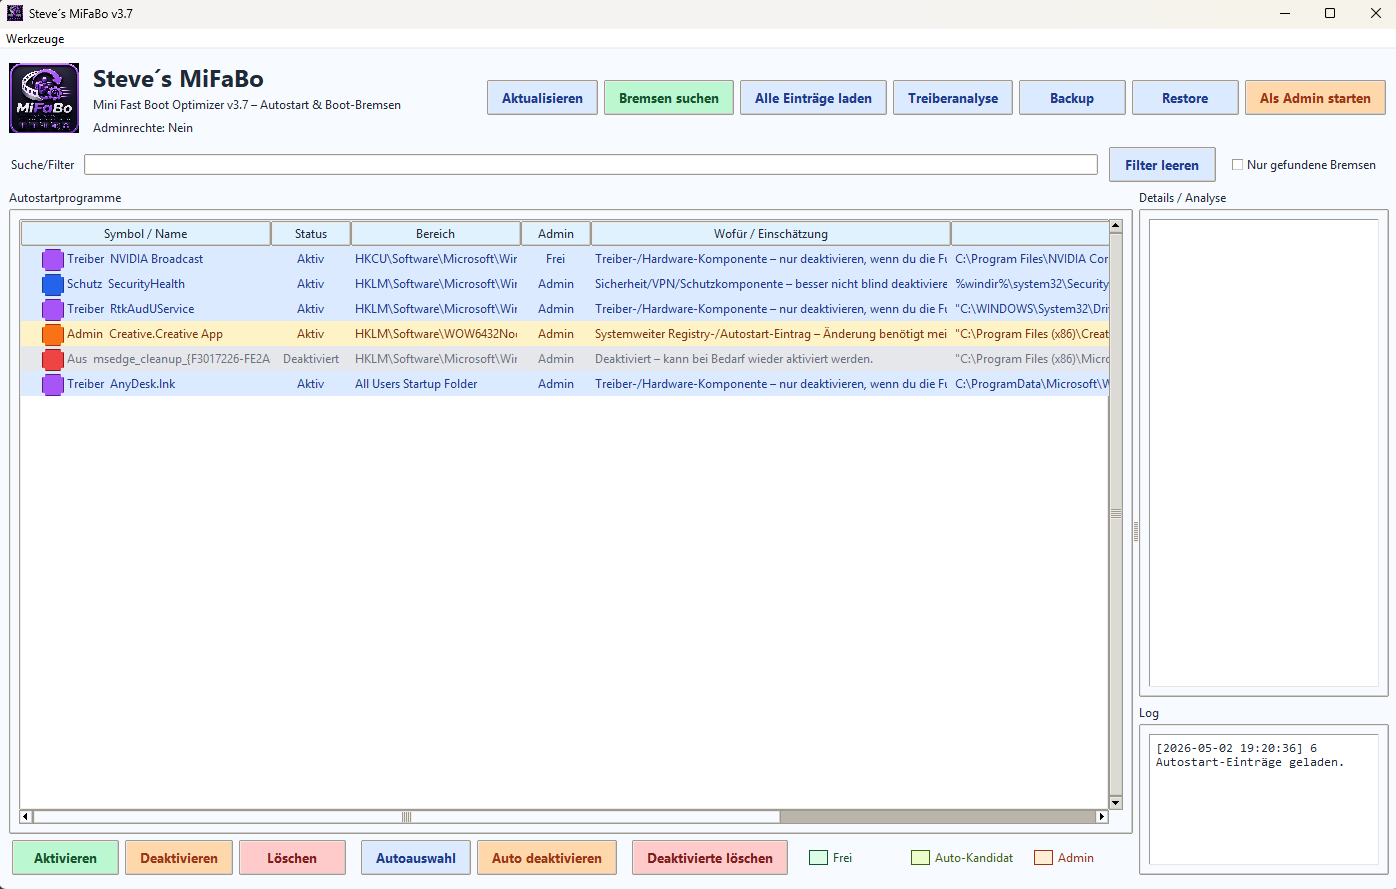This screenshot has height=889, width=1396.
Task: Click the splitter grip beside Details panel
Action: [x=1135, y=530]
